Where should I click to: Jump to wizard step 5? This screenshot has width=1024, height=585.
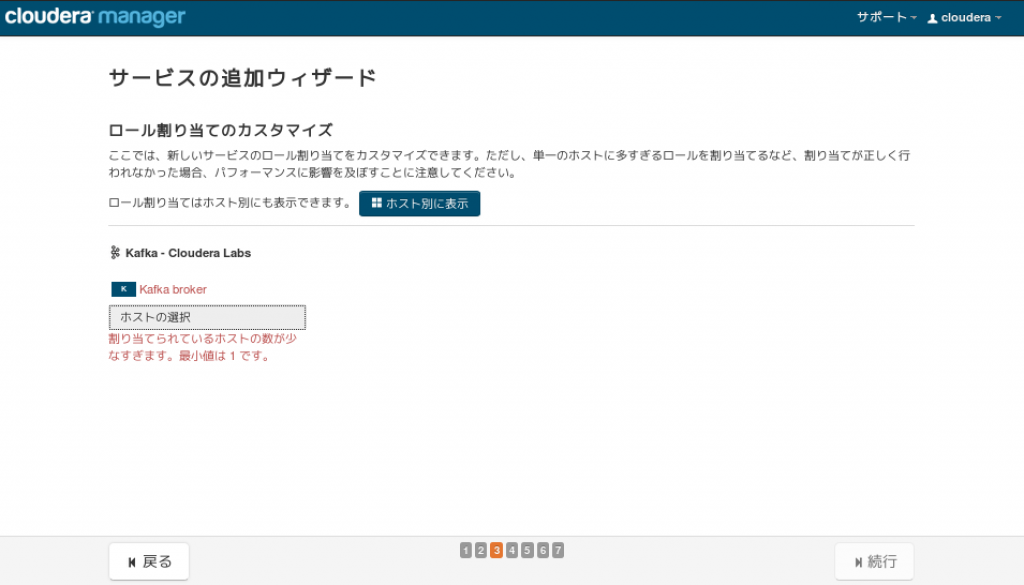coord(527,550)
